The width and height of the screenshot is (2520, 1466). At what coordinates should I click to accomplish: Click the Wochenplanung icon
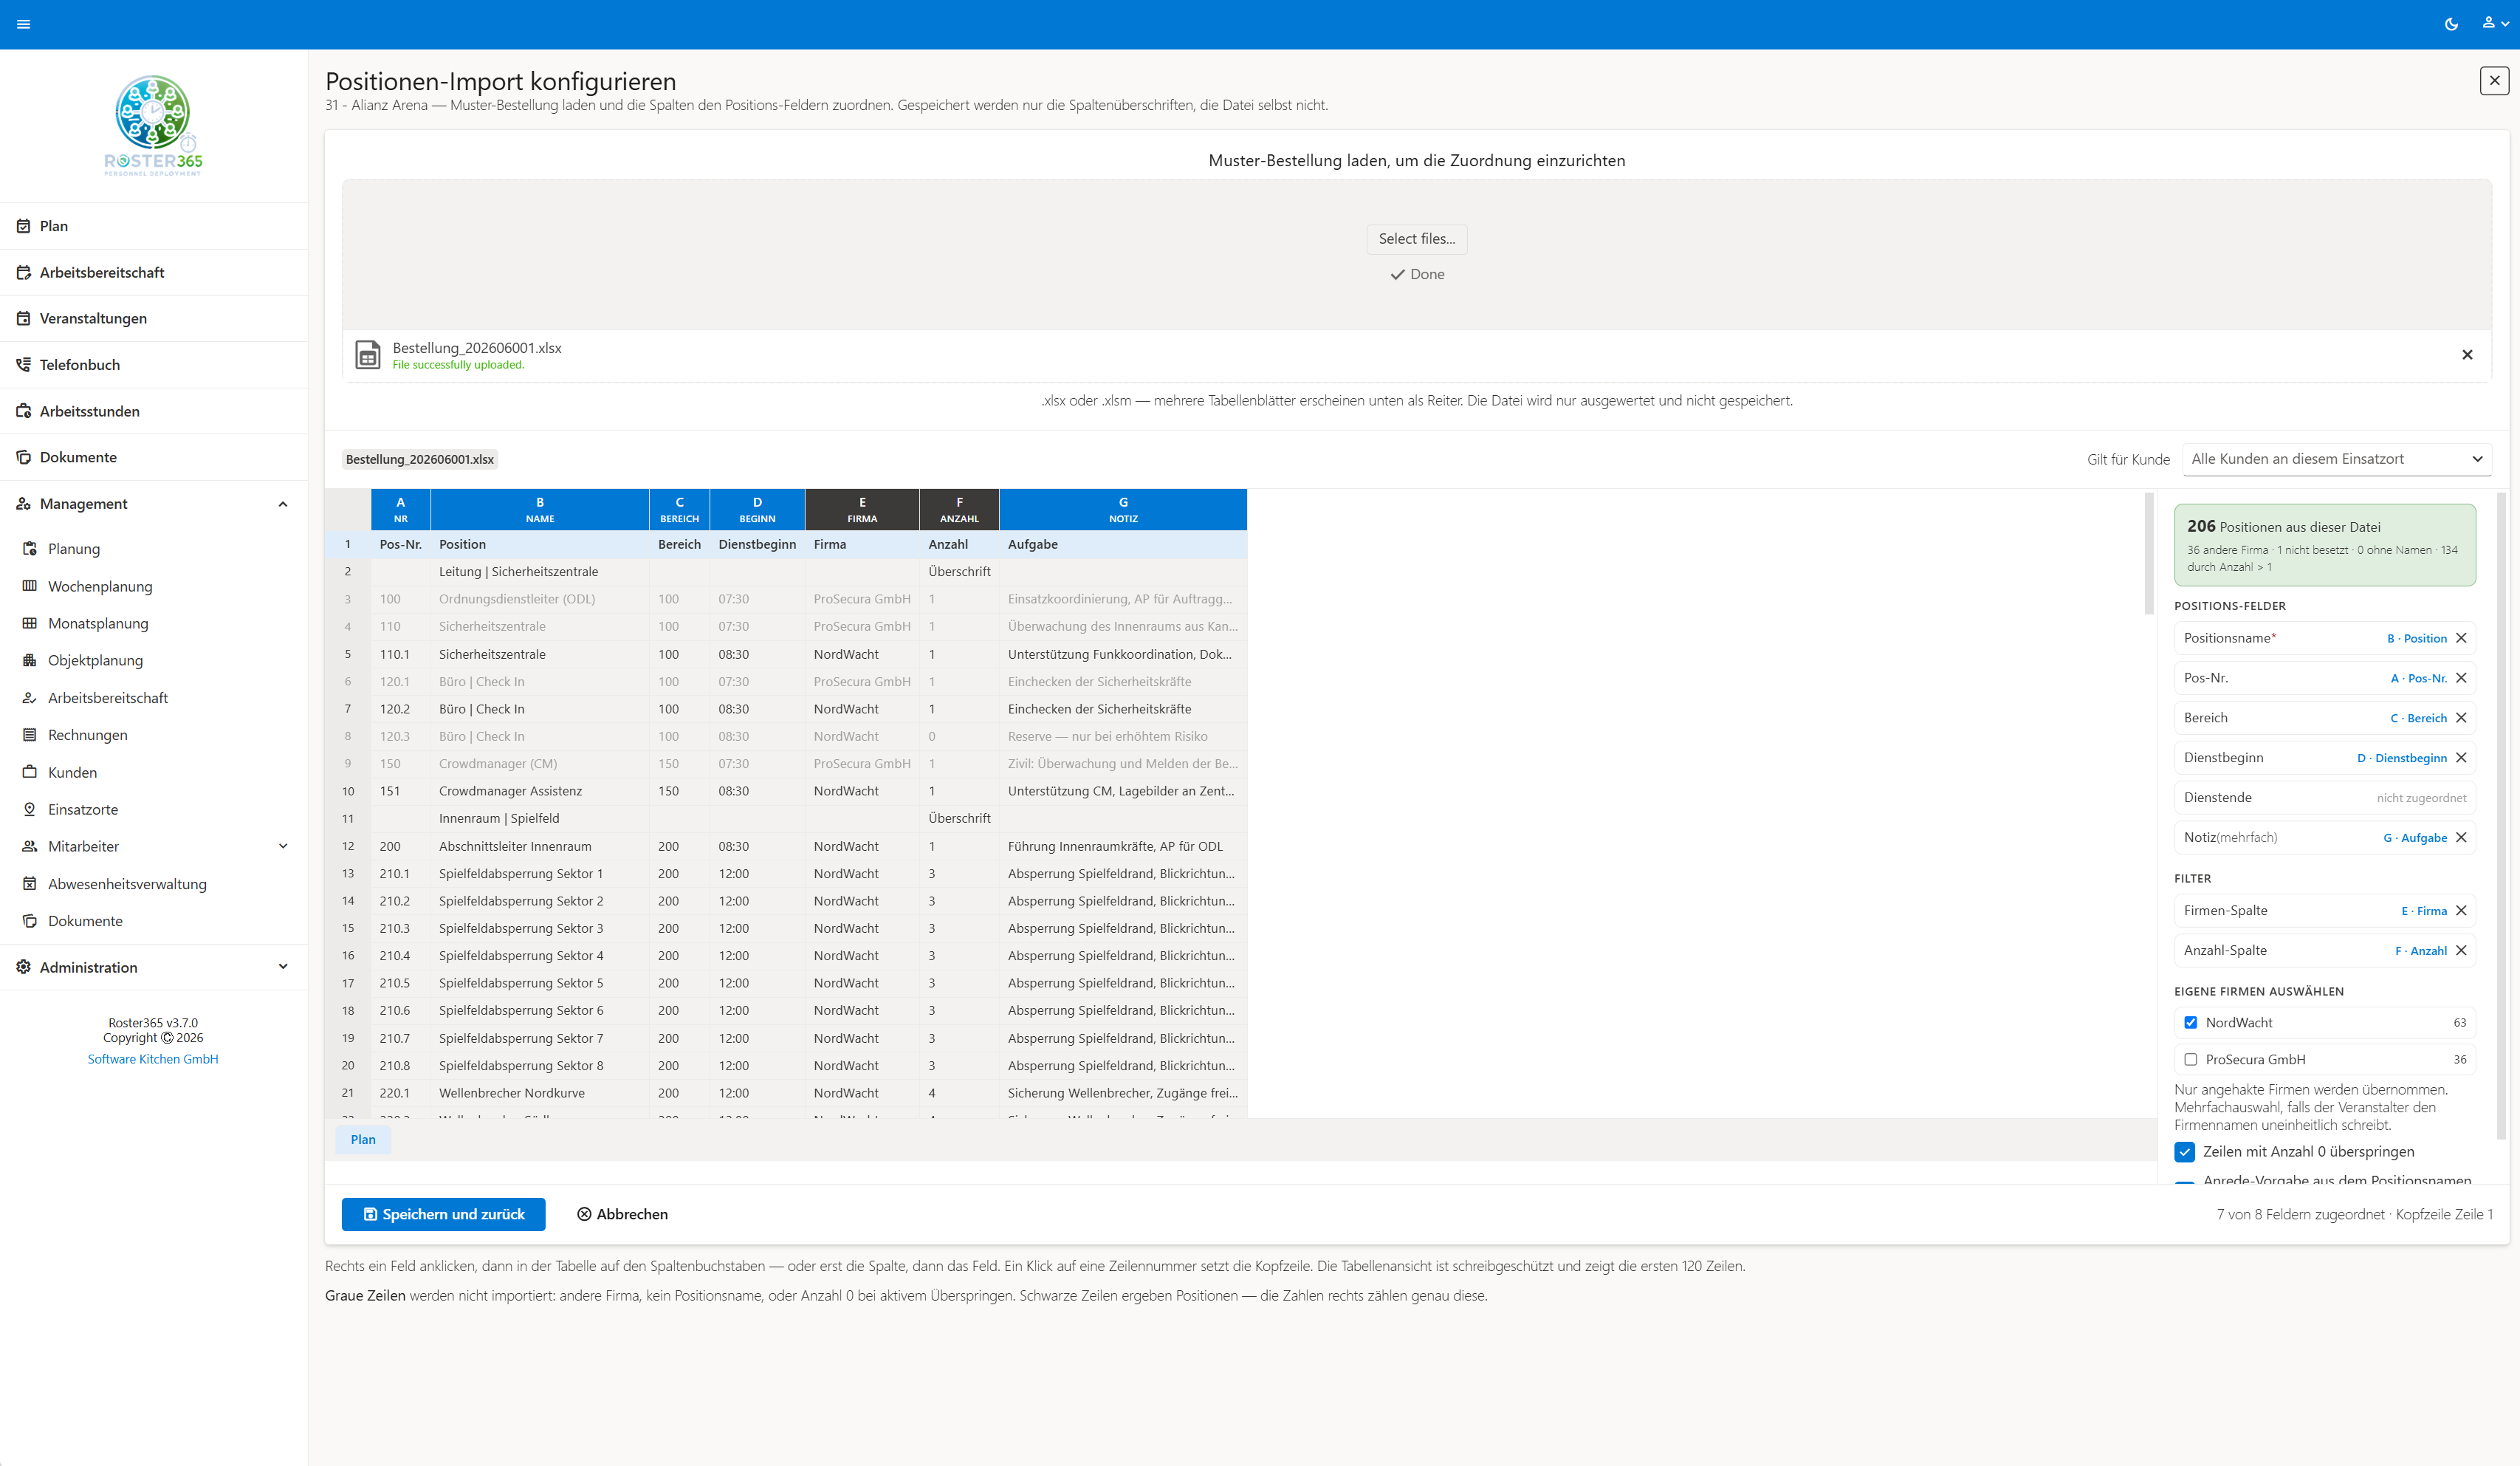point(30,586)
